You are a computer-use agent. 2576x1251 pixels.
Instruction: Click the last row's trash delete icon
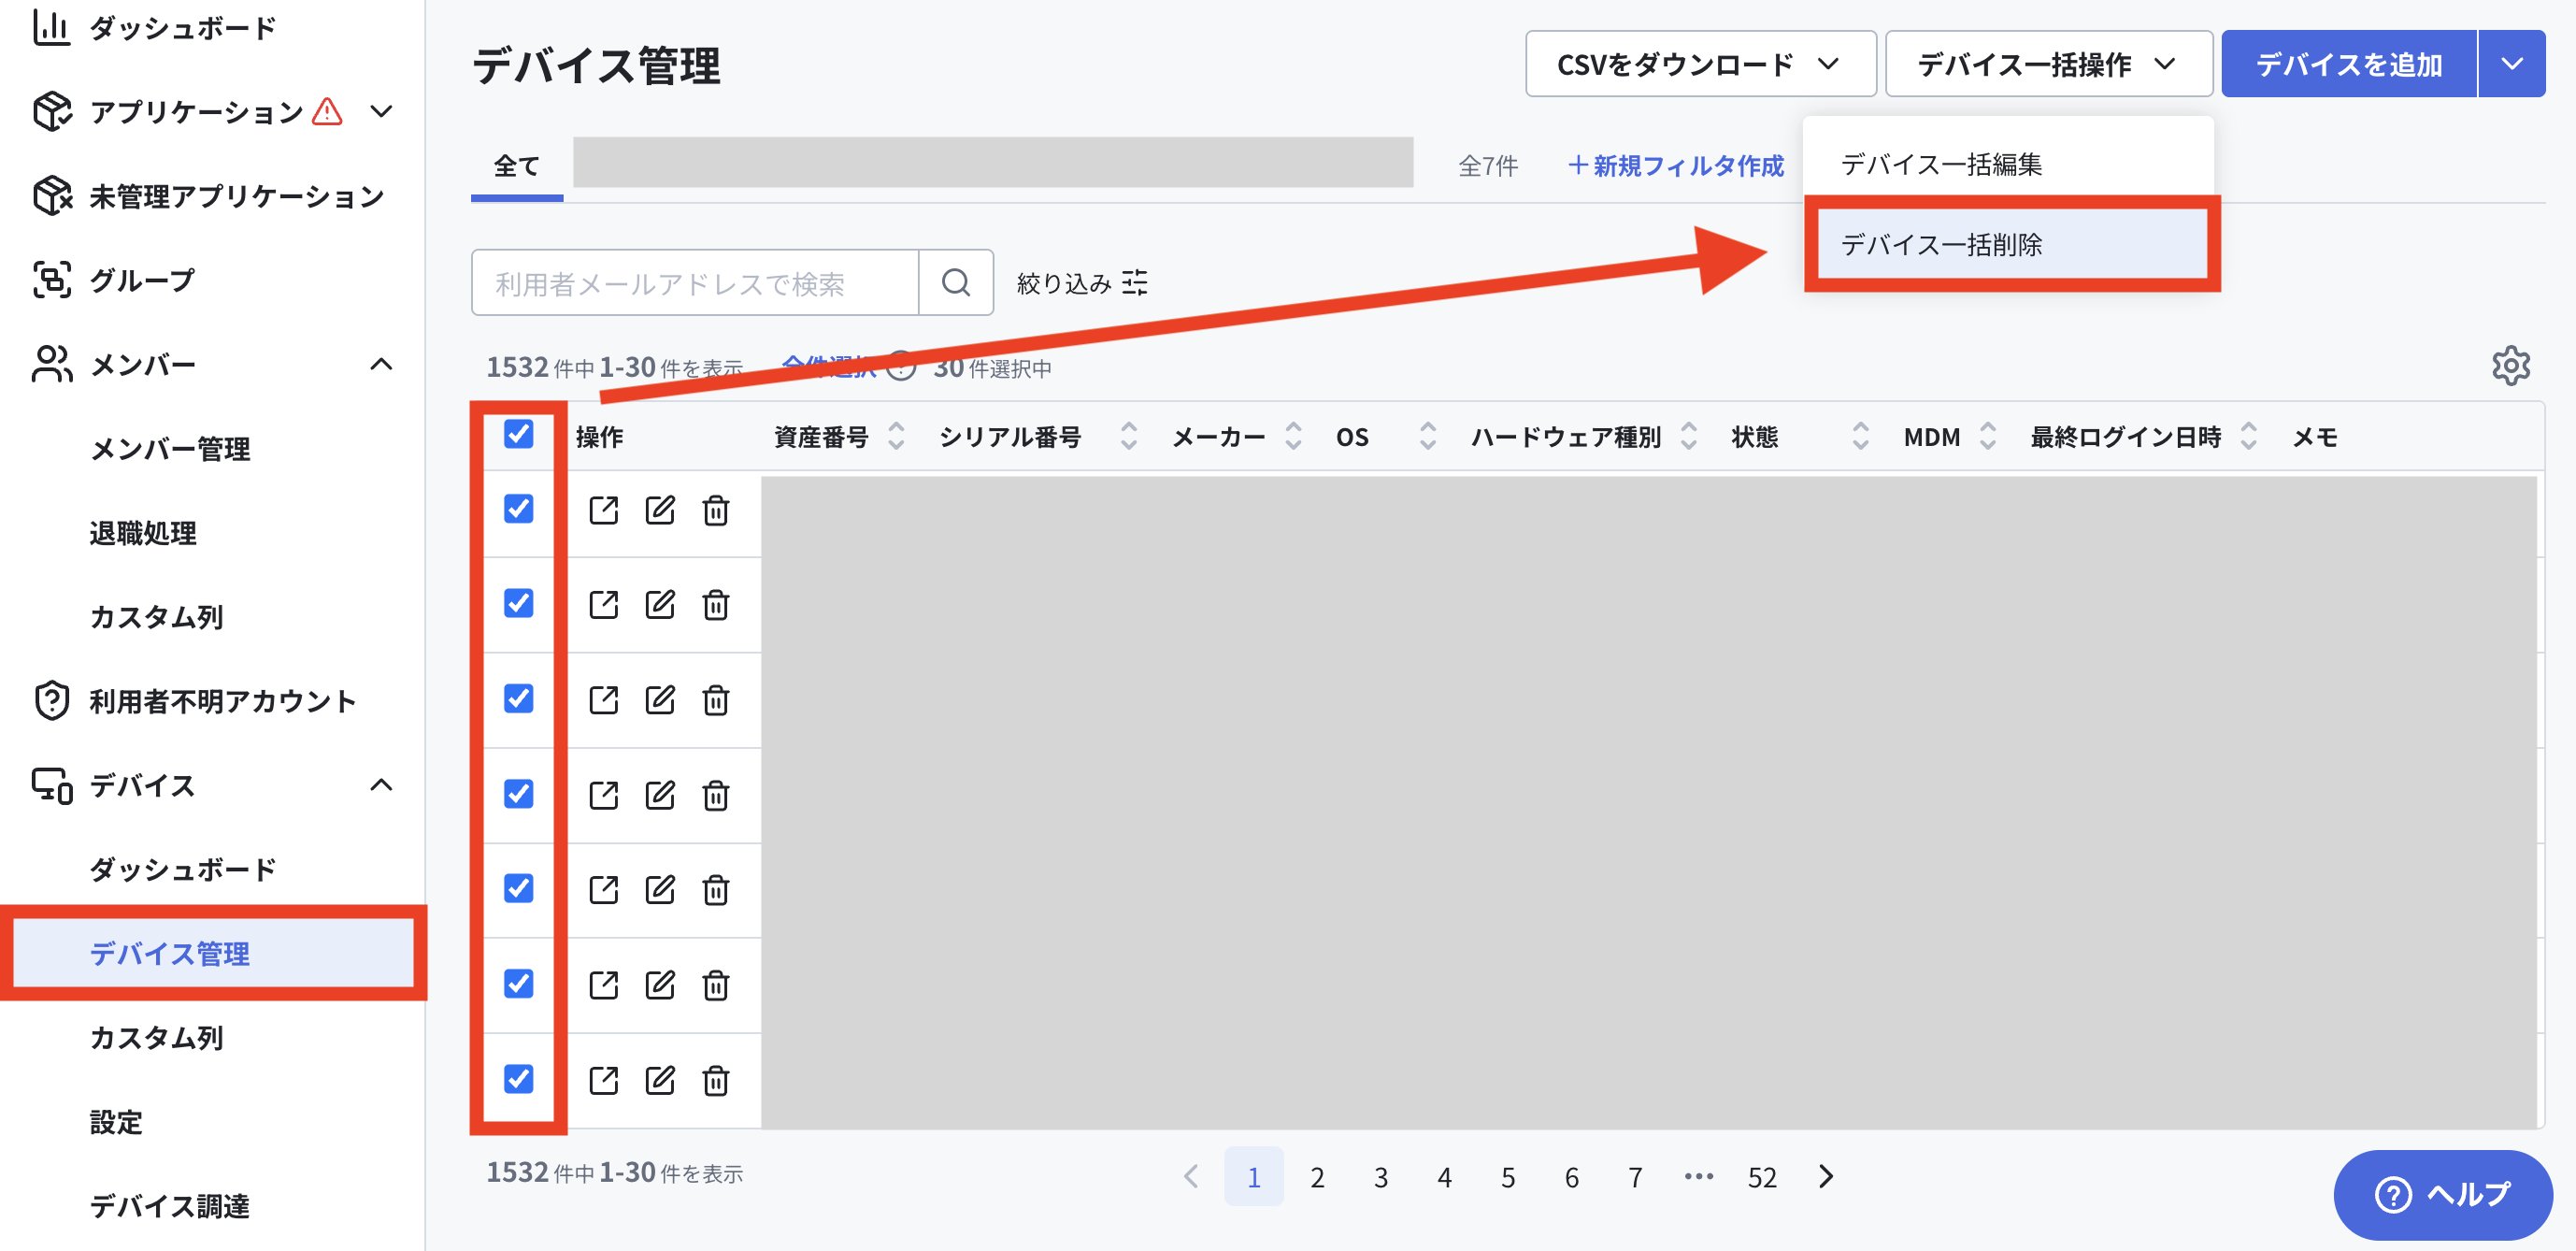pos(716,1080)
